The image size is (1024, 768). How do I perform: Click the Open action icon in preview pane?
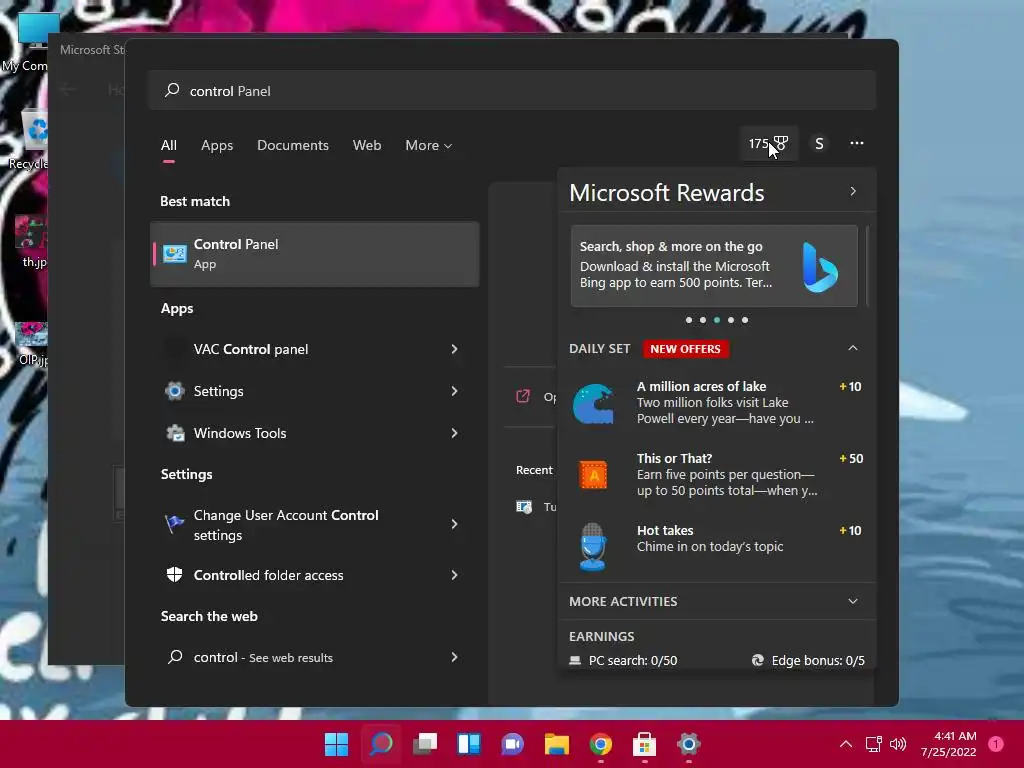point(523,396)
